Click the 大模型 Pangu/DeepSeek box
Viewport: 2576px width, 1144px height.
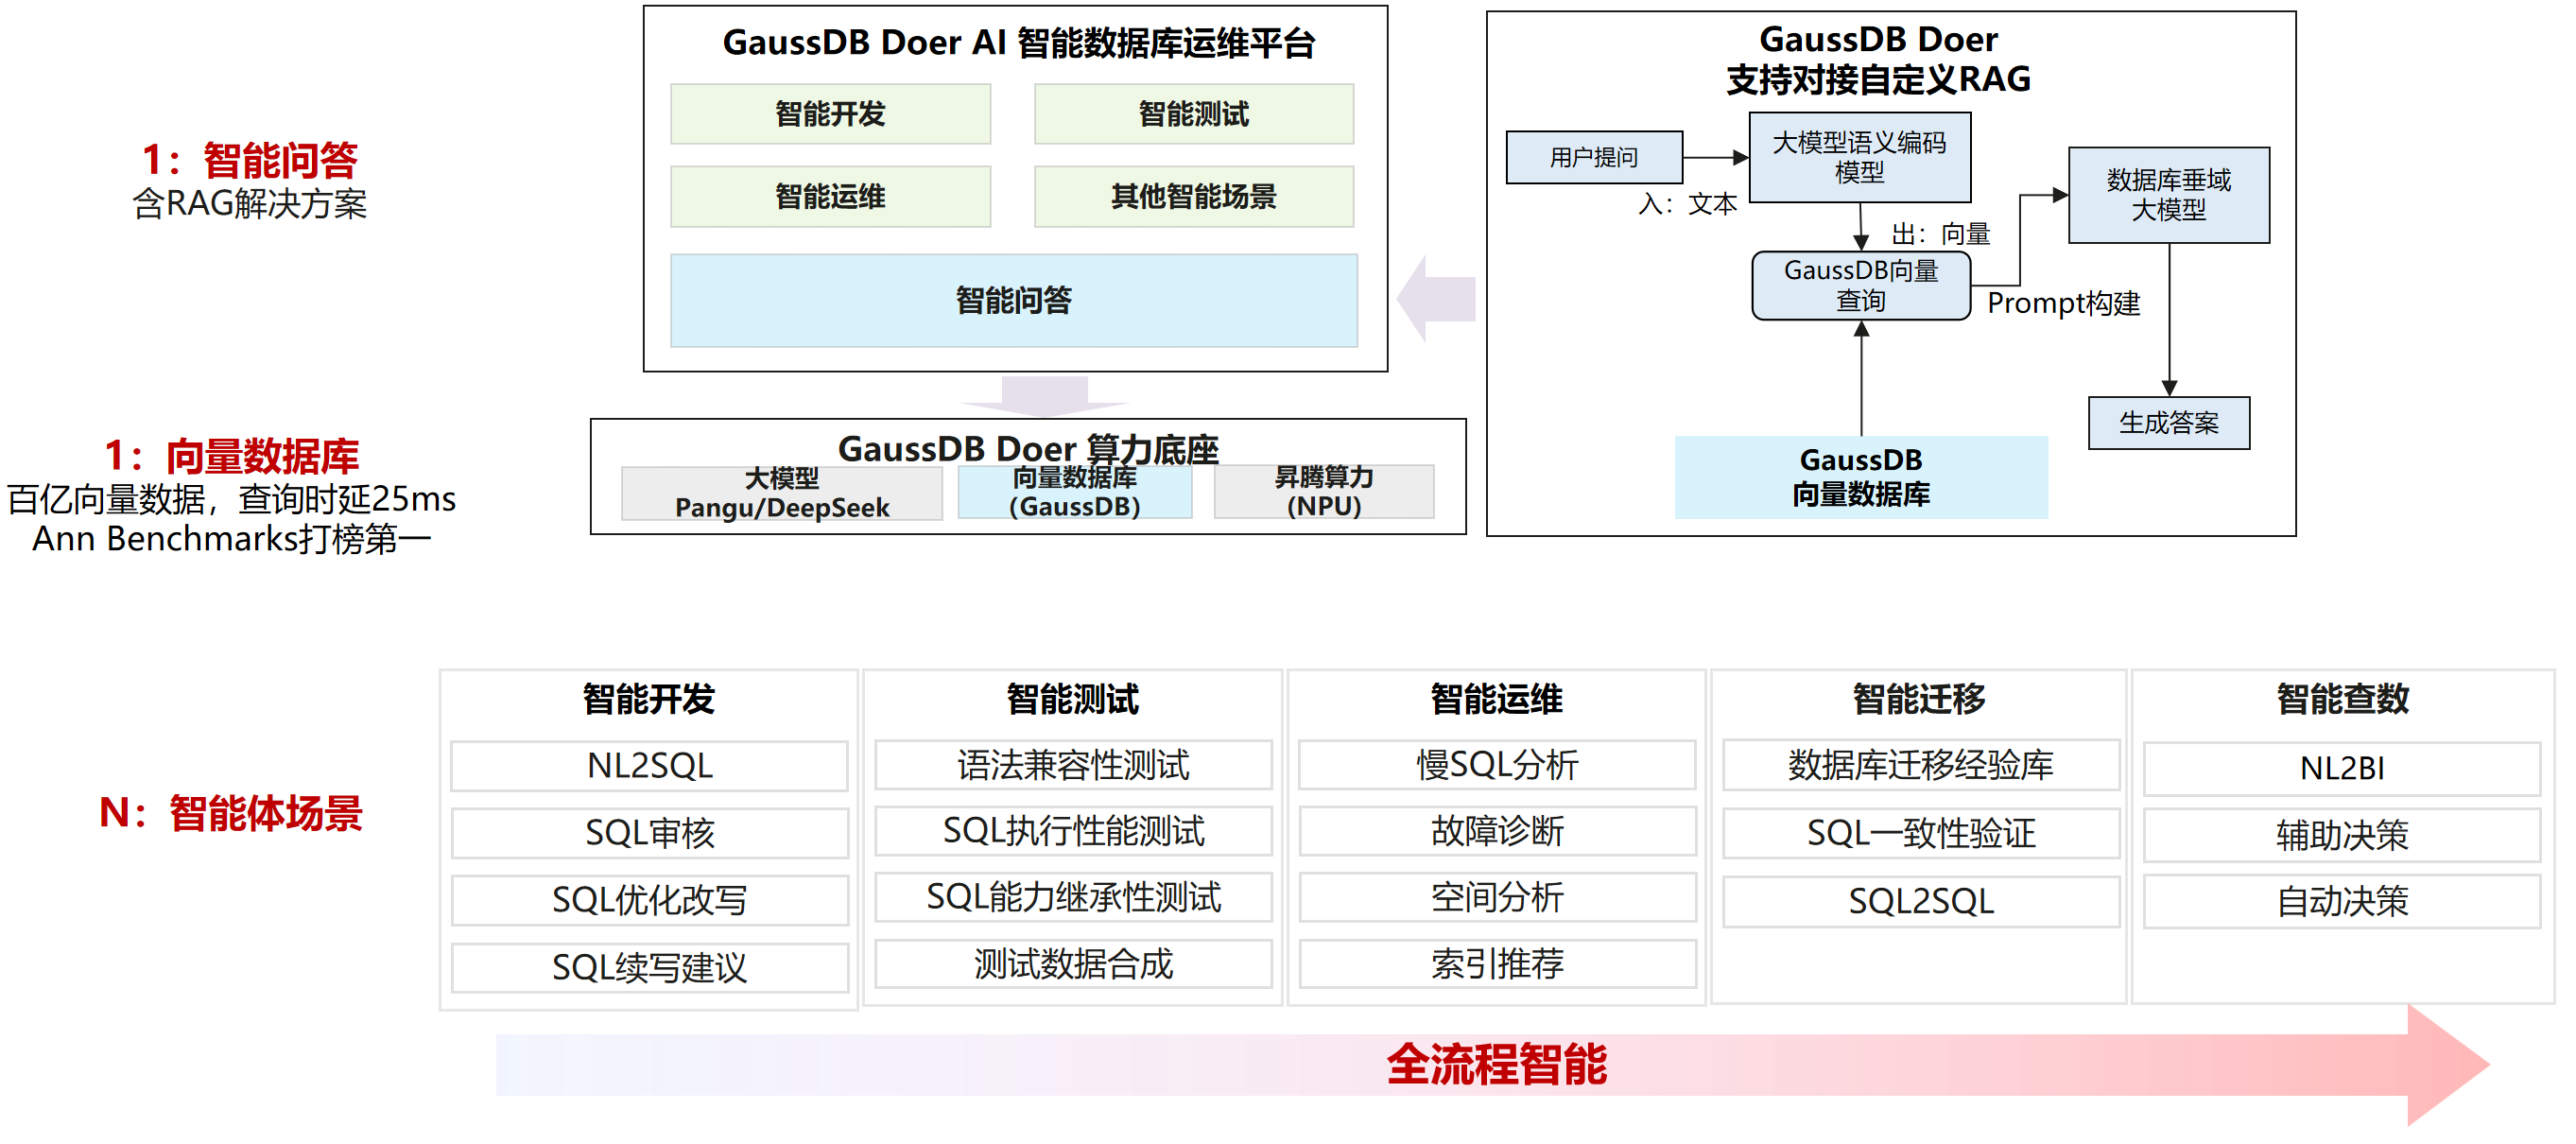pyautogui.click(x=781, y=493)
